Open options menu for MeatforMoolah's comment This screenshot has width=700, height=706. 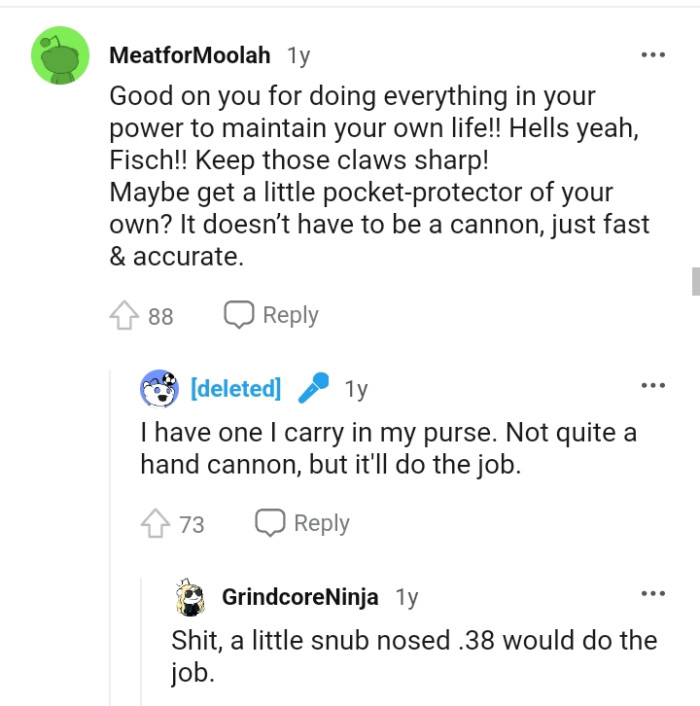click(652, 54)
